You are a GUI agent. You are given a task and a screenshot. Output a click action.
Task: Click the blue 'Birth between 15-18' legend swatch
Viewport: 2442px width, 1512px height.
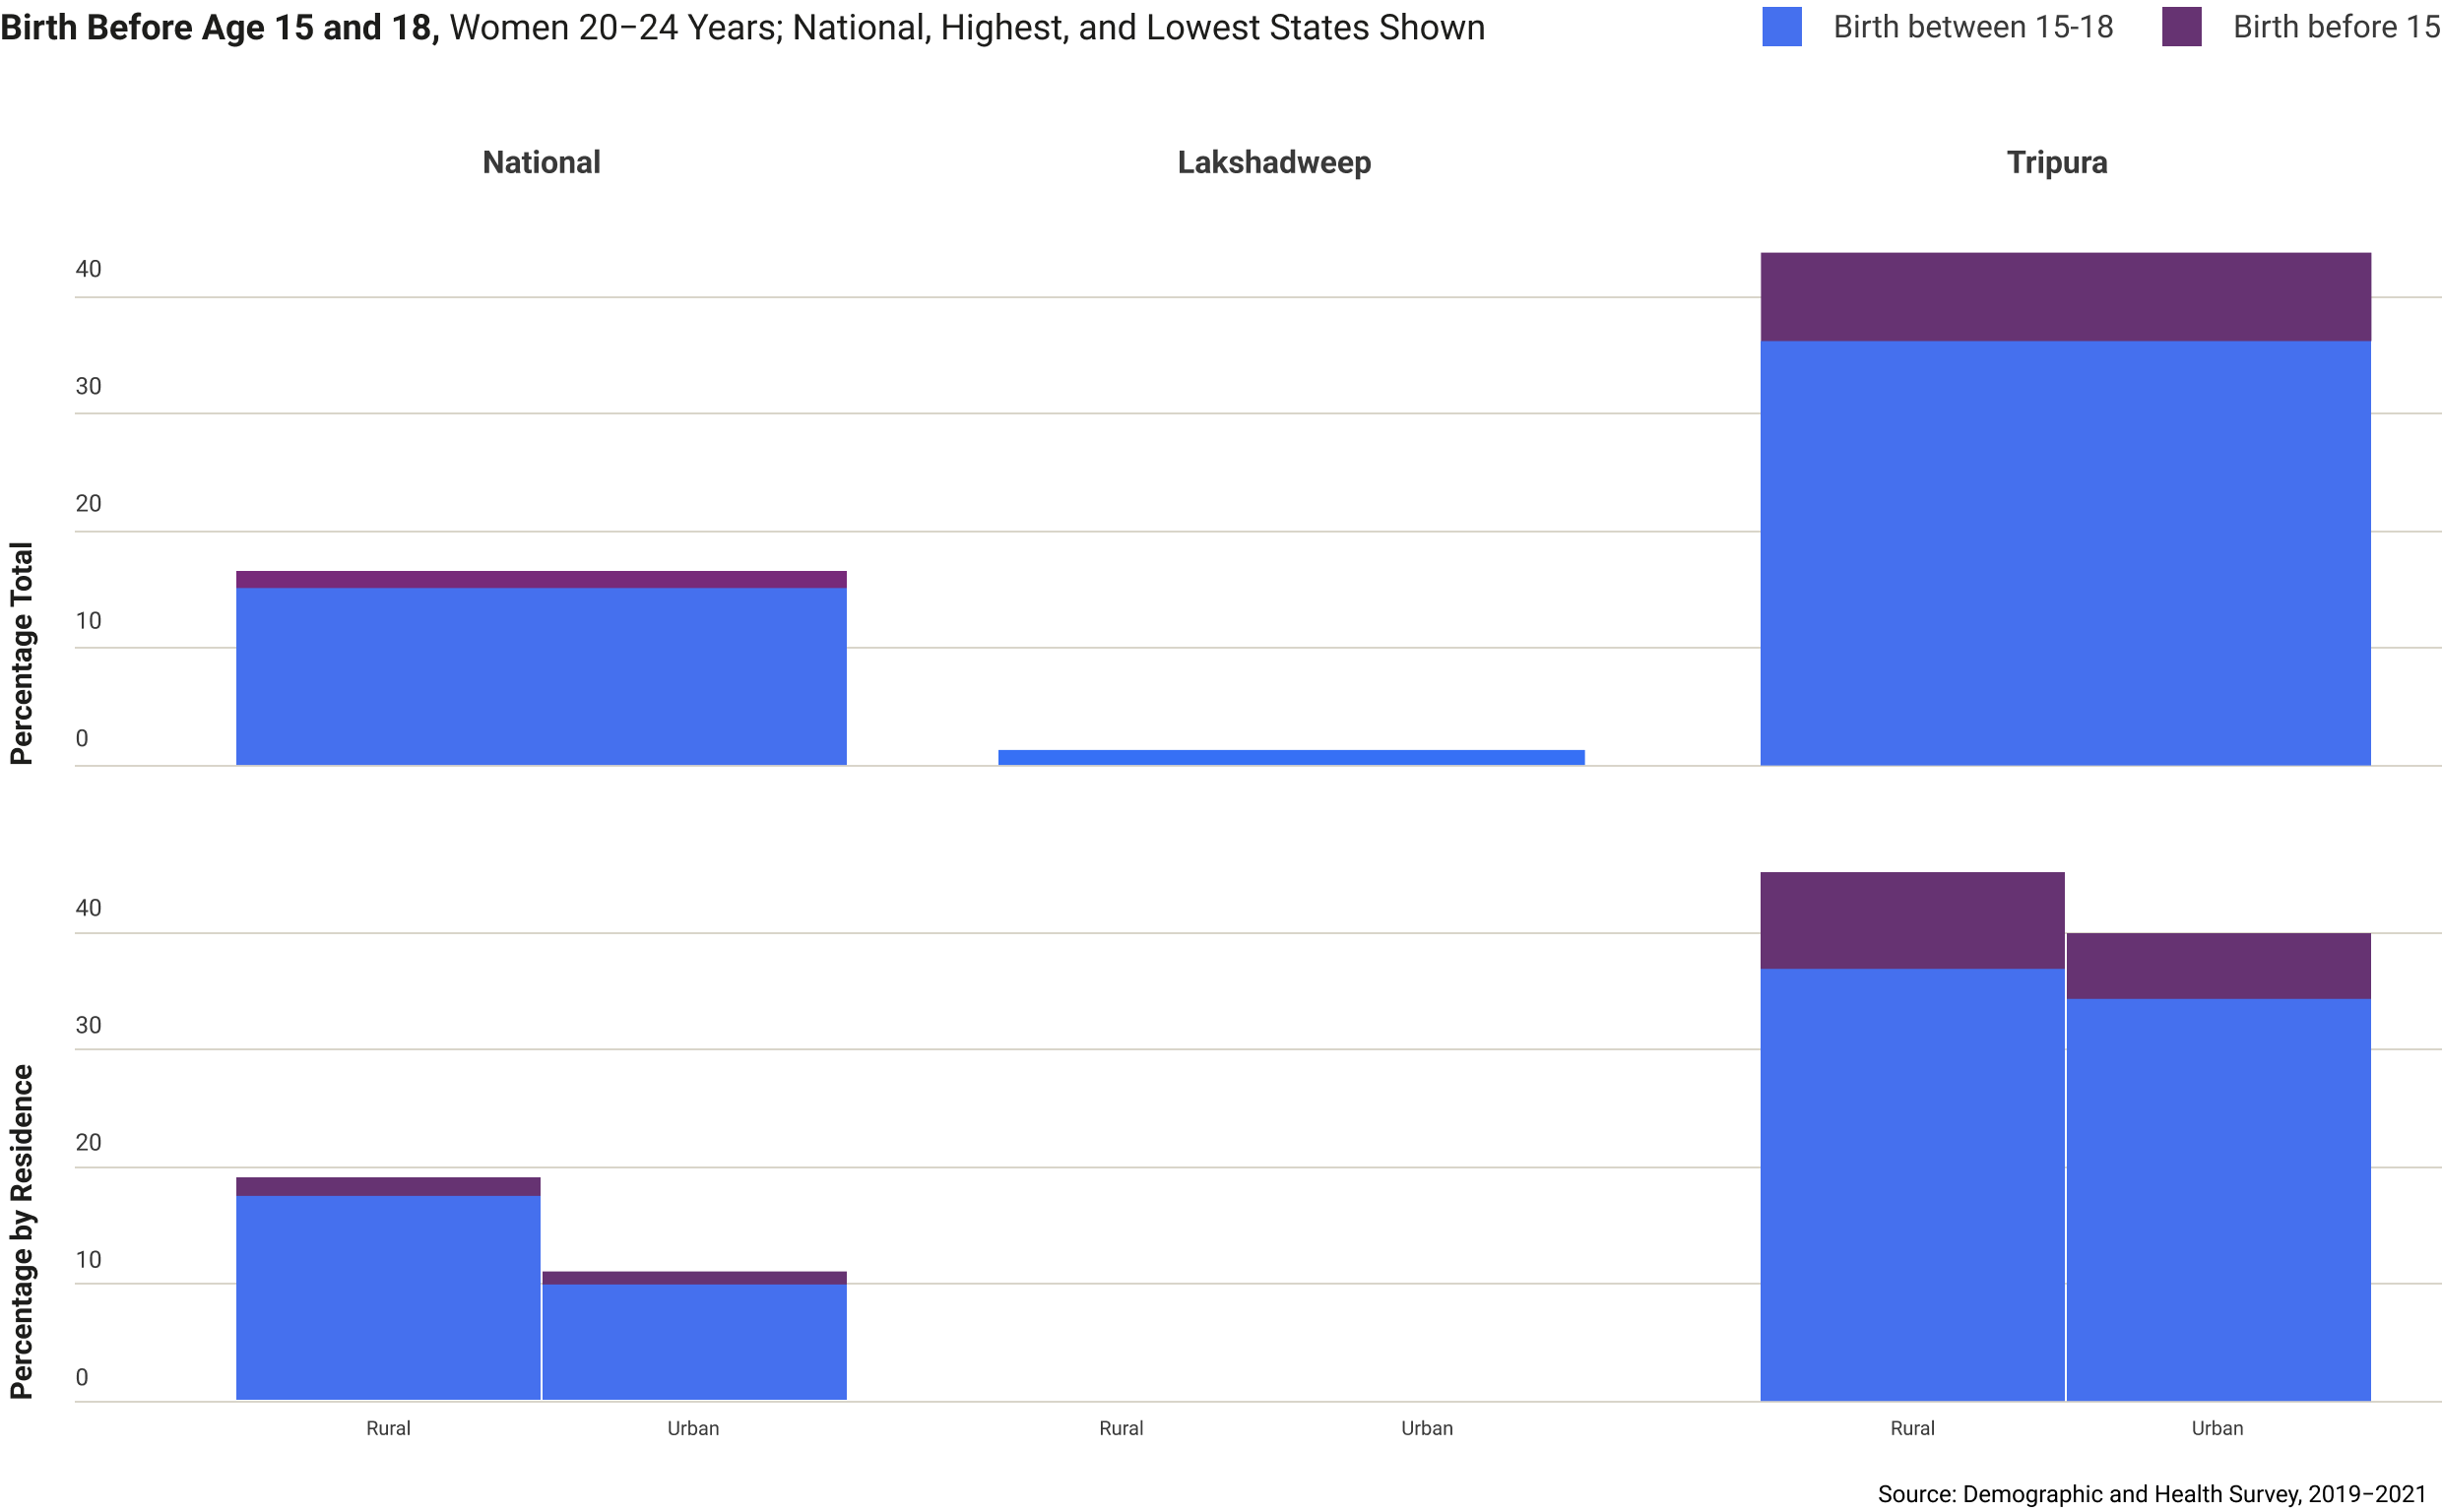tap(1781, 27)
